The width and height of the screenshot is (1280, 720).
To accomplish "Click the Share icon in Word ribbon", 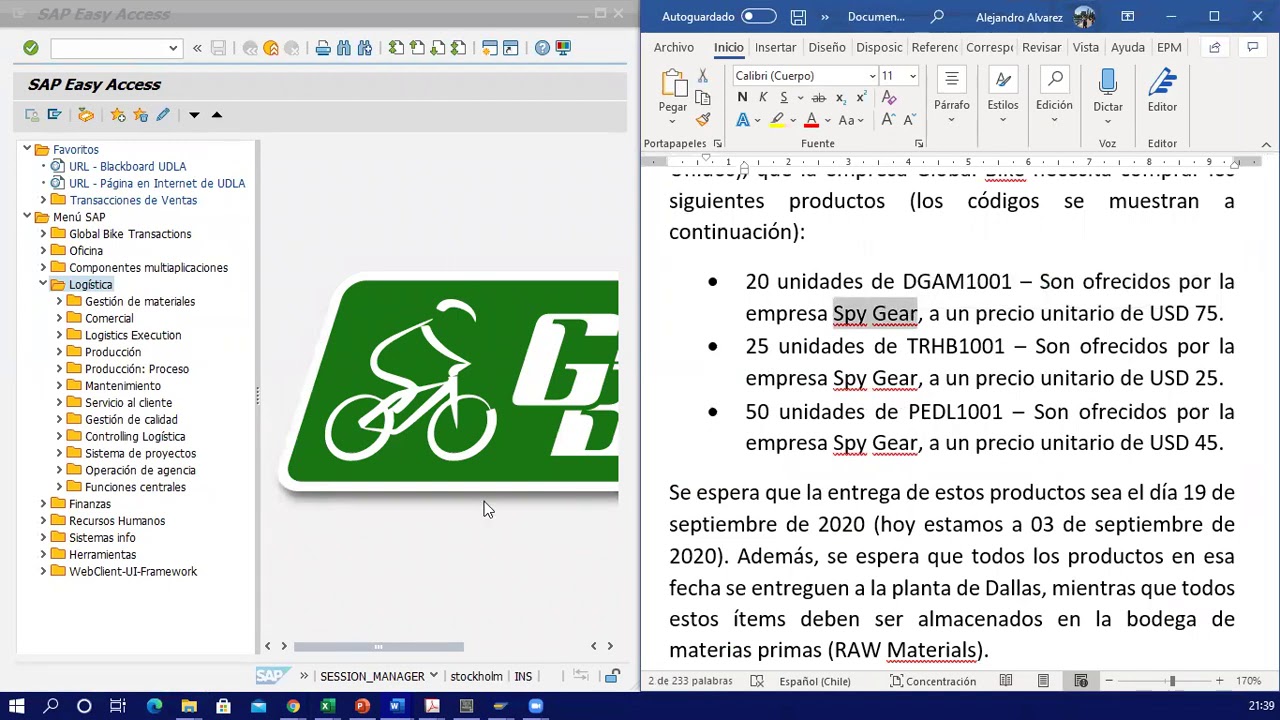I will (1215, 47).
